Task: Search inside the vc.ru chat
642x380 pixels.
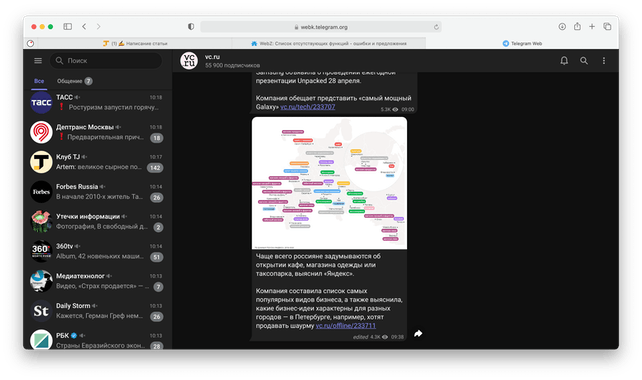Action: pyautogui.click(x=584, y=61)
